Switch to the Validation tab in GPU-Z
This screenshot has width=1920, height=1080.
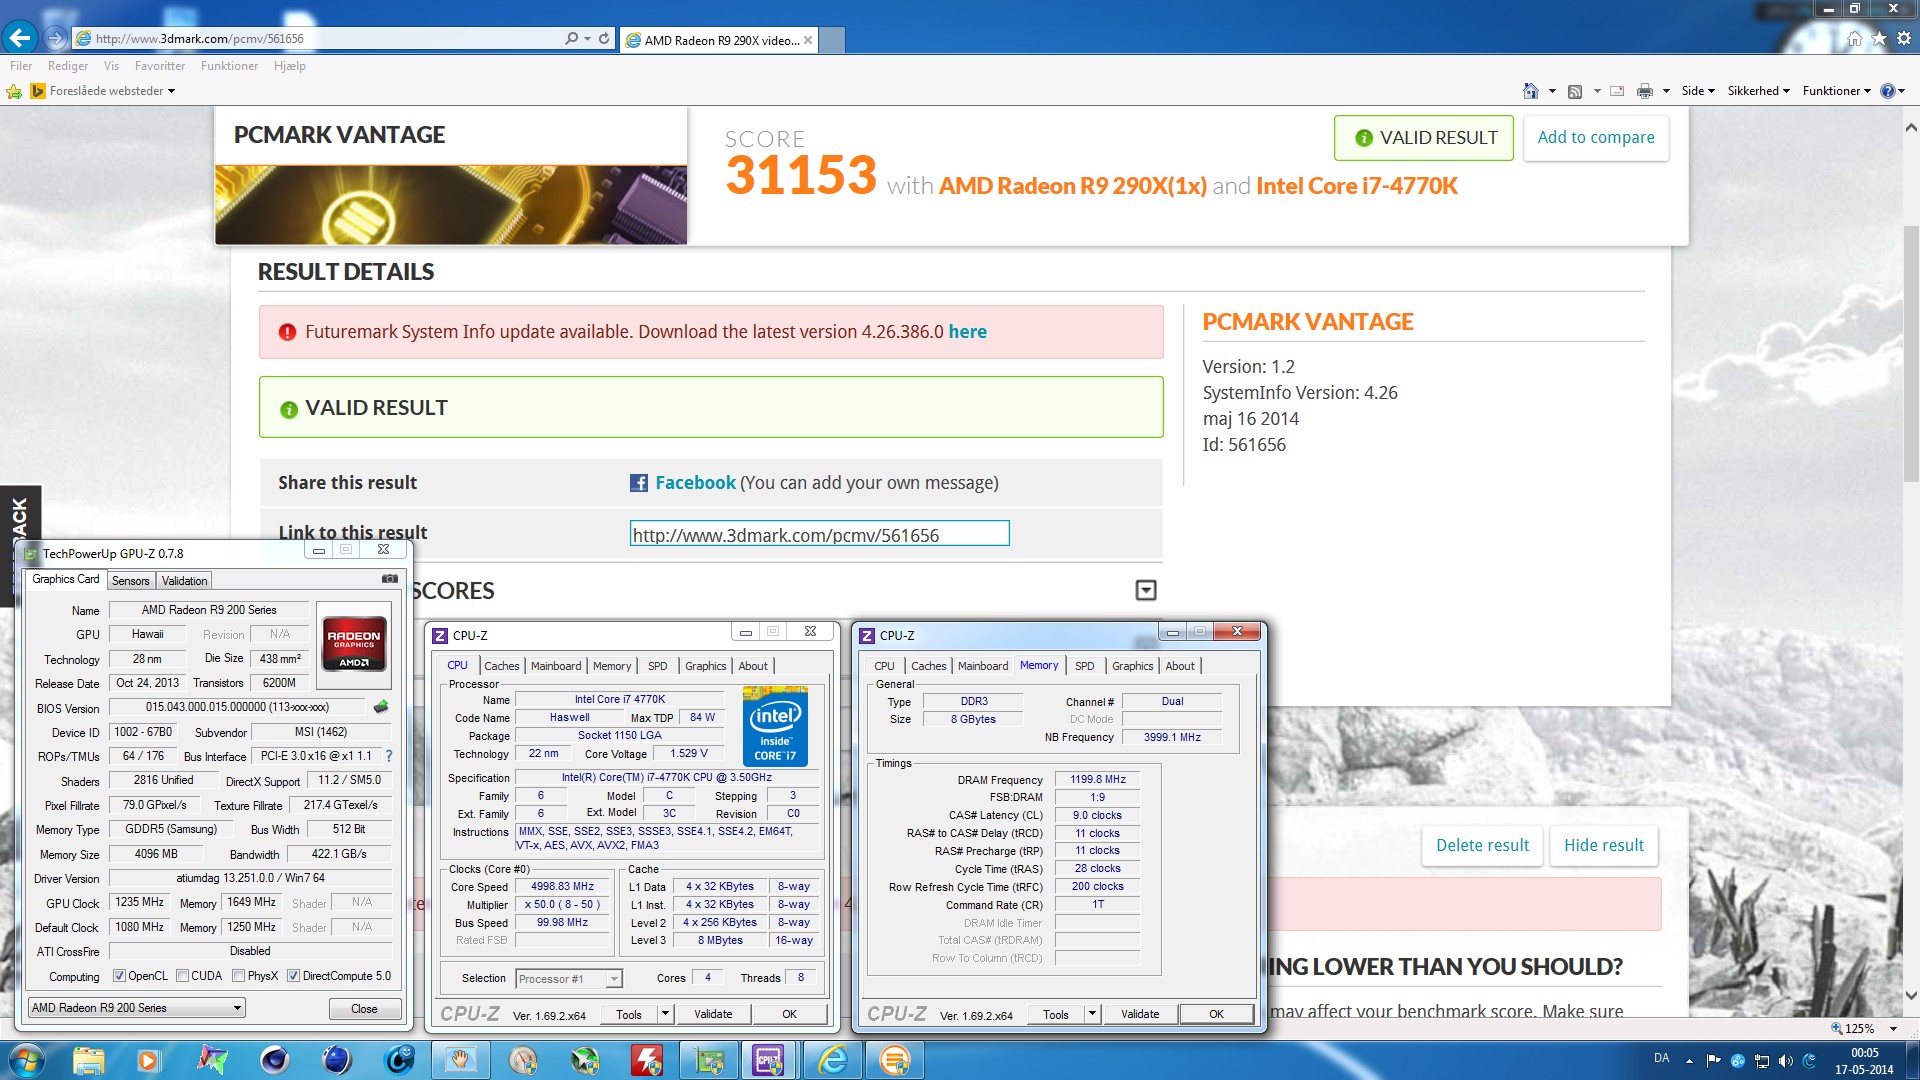click(185, 581)
